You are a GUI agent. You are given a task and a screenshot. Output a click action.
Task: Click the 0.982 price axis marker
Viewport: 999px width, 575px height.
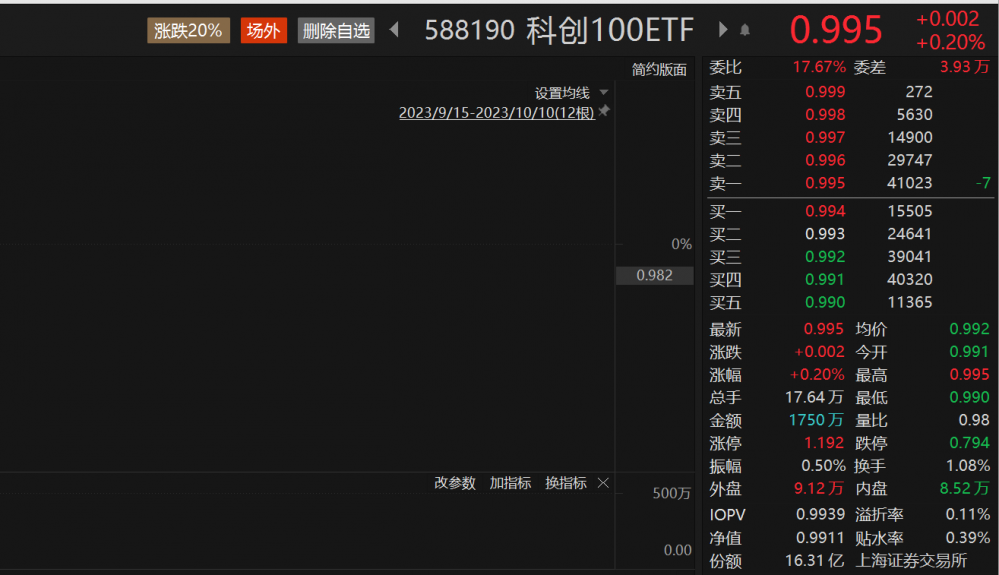tap(654, 275)
